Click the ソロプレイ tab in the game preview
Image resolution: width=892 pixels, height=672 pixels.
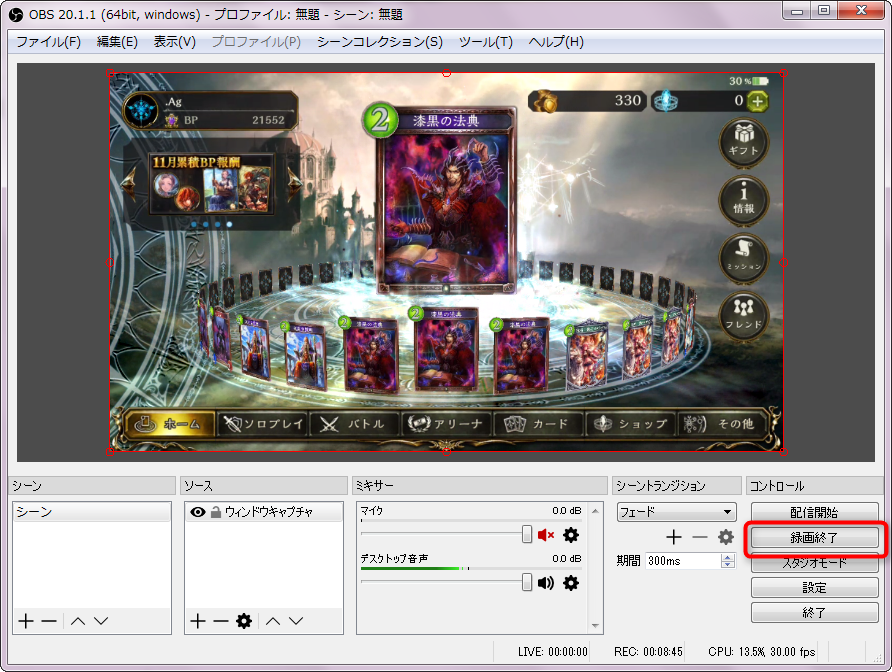click(x=263, y=424)
